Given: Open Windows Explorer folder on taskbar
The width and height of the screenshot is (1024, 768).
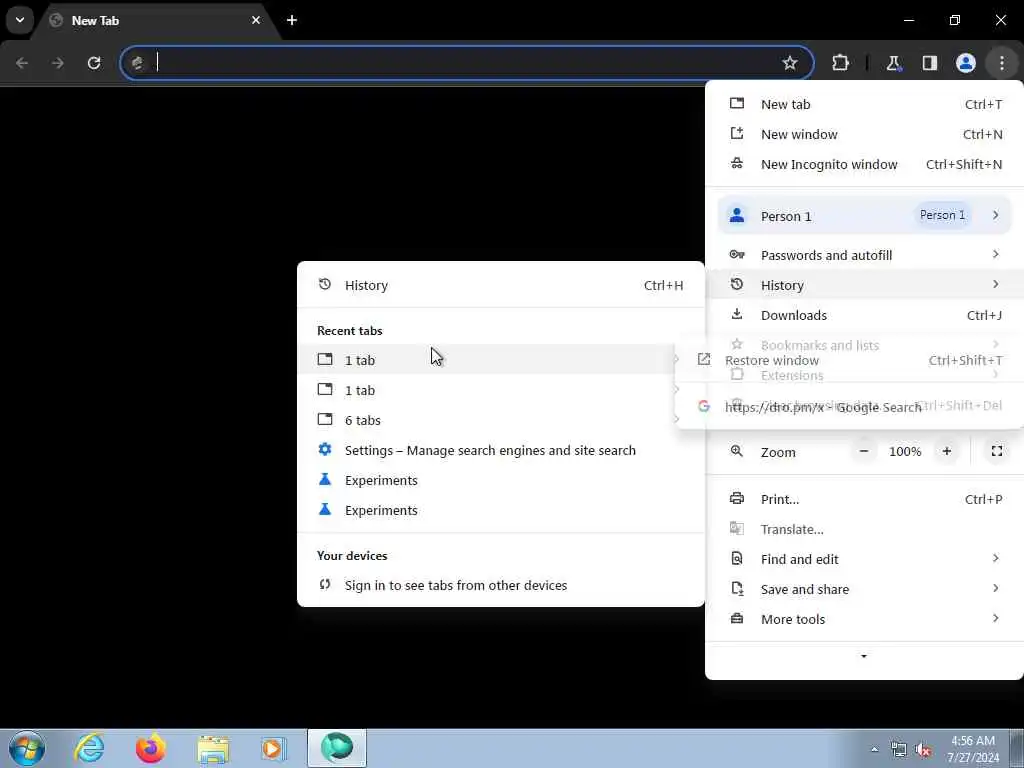Looking at the screenshot, I should pos(213,748).
